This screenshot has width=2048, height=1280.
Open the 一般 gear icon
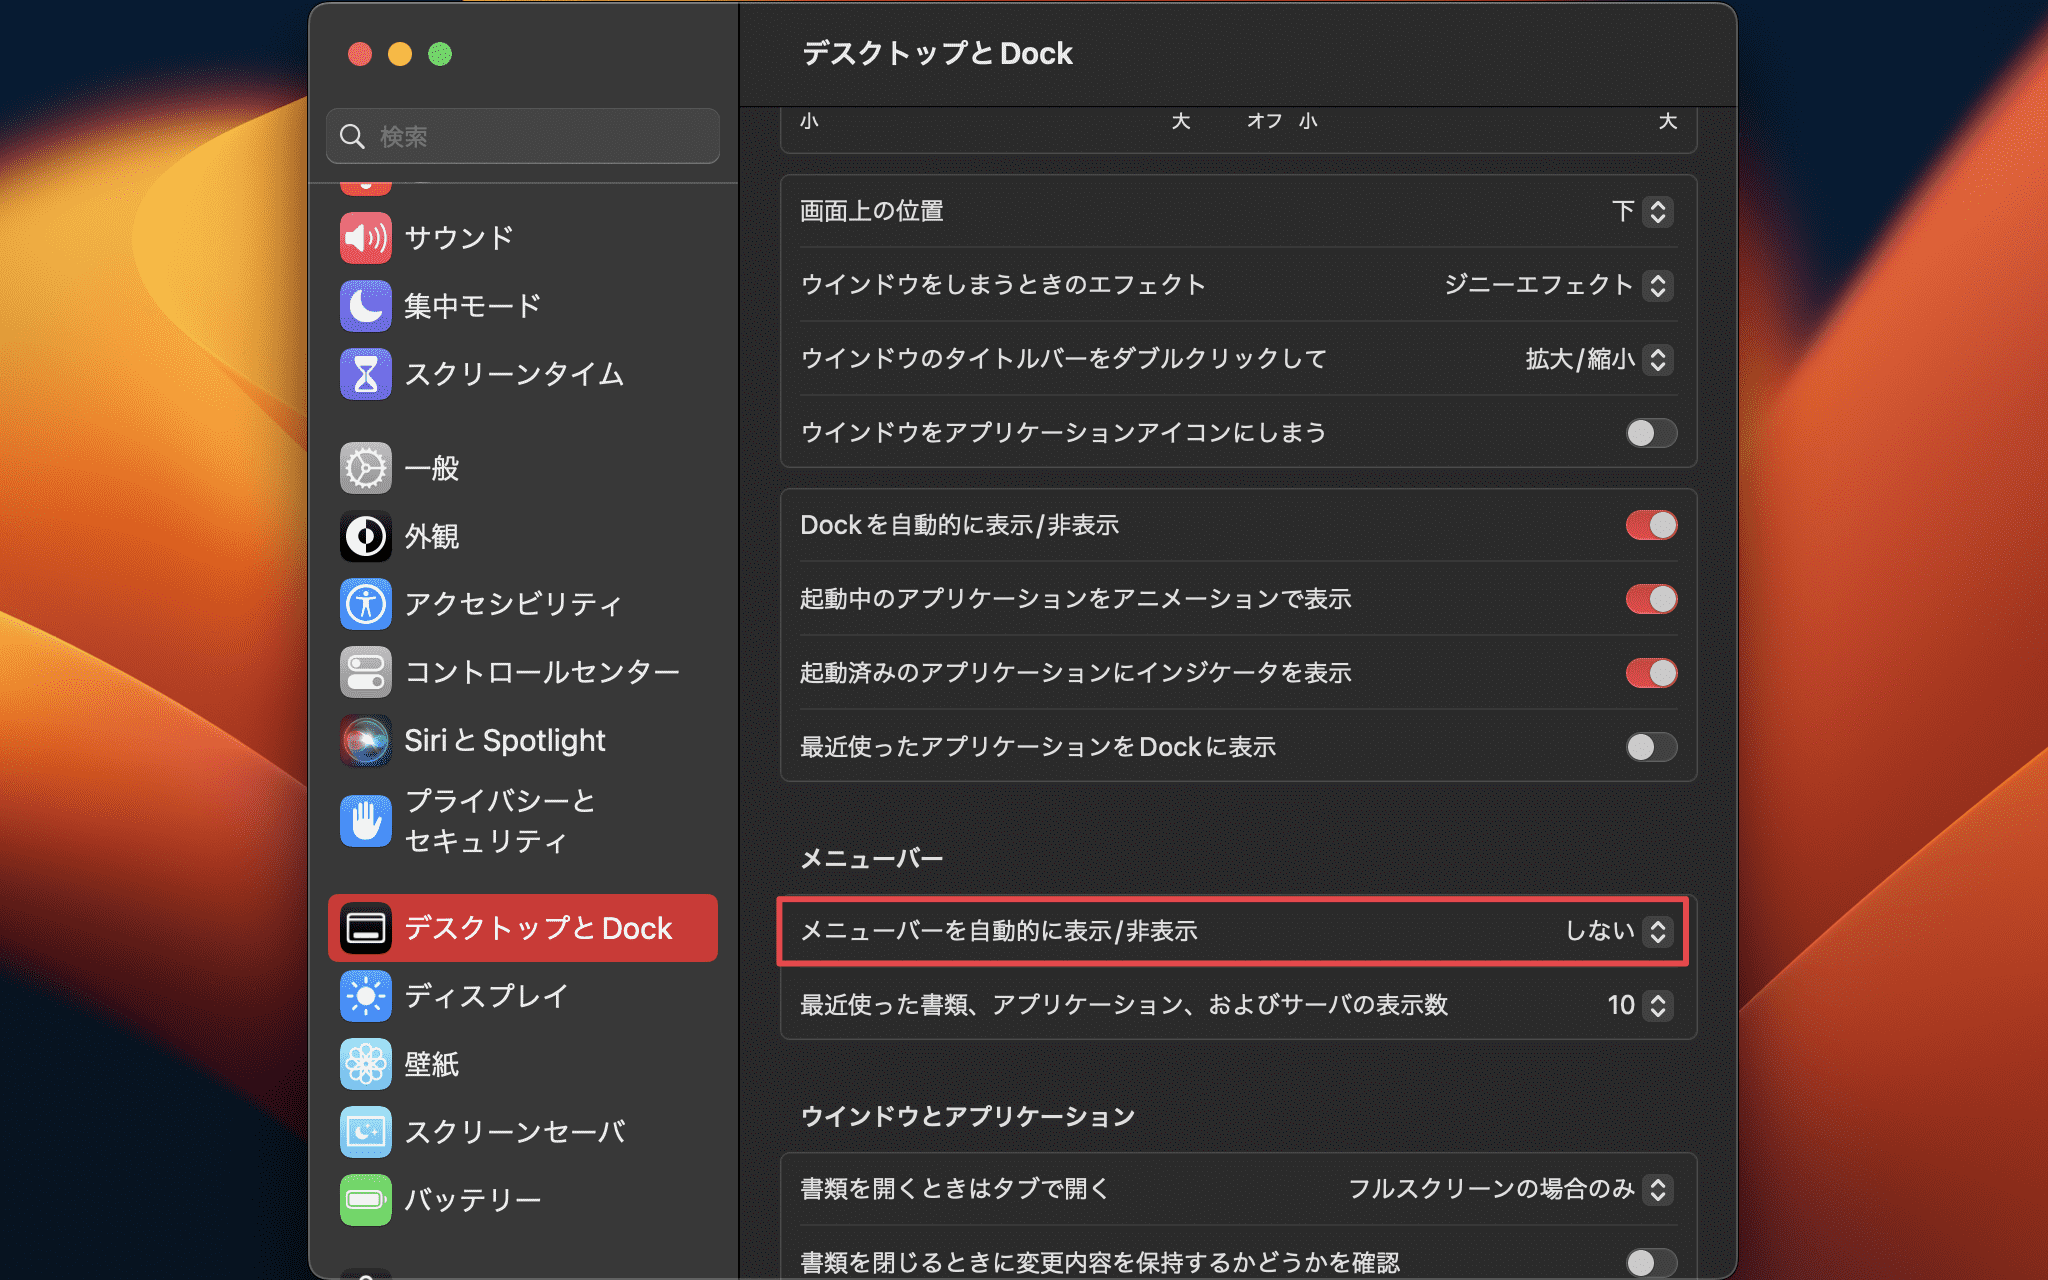pyautogui.click(x=366, y=468)
